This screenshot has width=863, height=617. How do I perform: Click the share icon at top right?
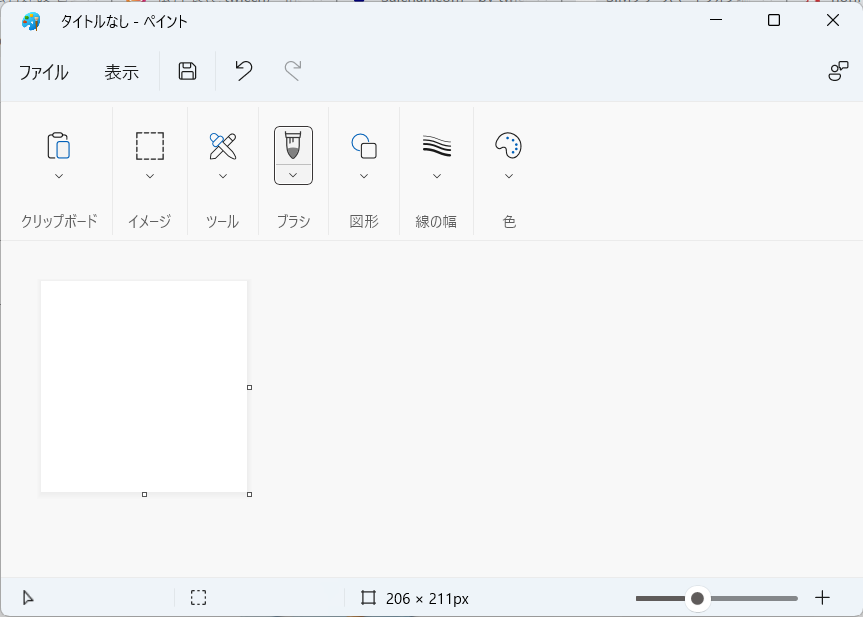(838, 71)
